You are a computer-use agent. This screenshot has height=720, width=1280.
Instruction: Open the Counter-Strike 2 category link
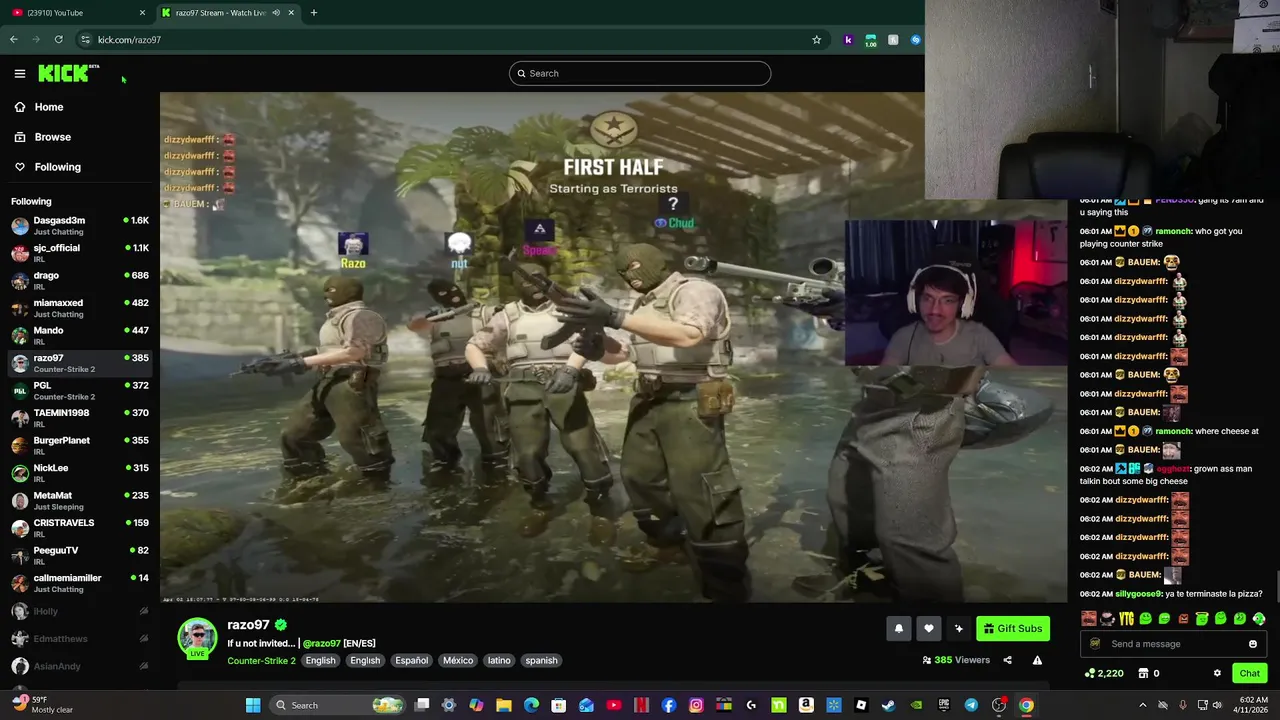261,660
